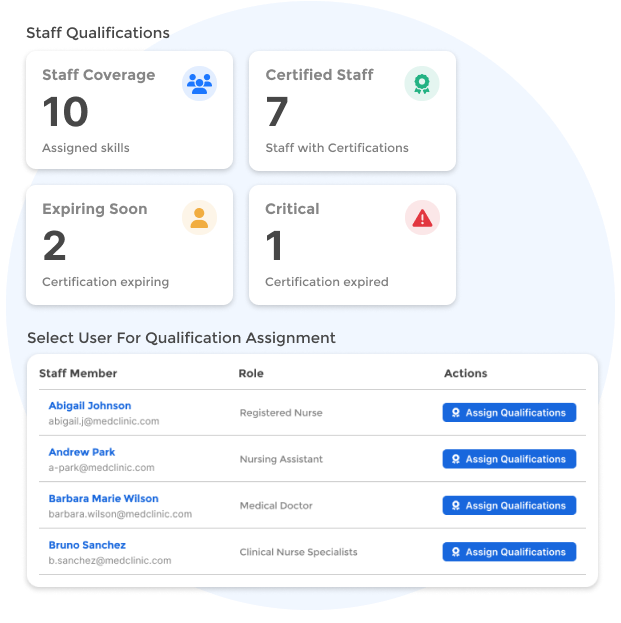Viewport: 621px width, 623px height.
Task: Click the blue people icon on Staff Coverage card
Action: tap(199, 83)
